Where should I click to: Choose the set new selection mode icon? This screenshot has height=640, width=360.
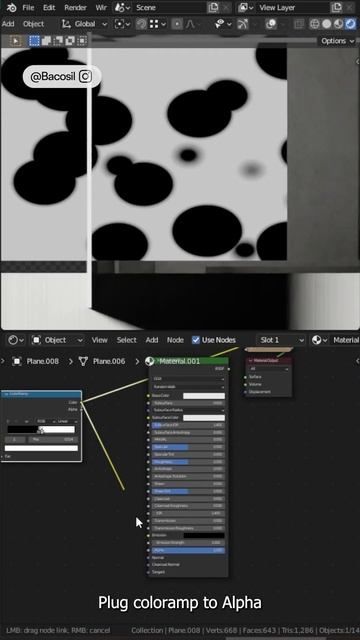(x=35, y=41)
